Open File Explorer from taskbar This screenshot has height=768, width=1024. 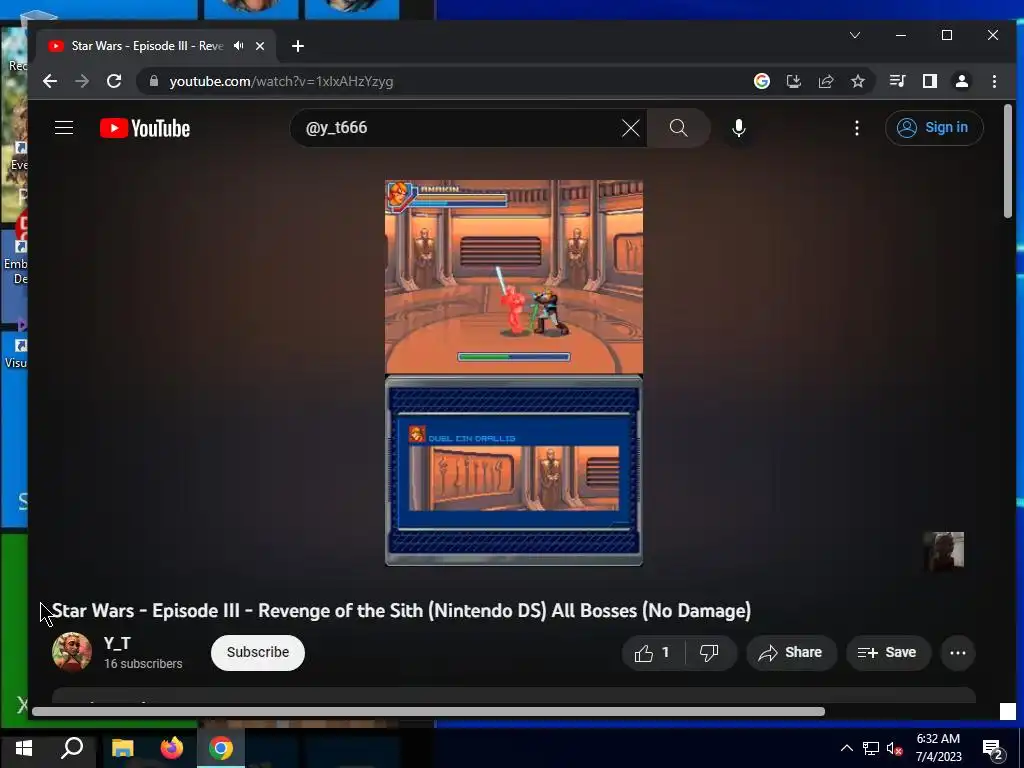point(122,748)
